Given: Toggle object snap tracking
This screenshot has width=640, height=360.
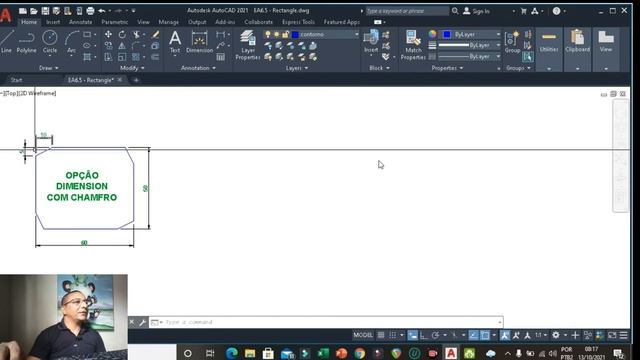Looking at the screenshot, I should (x=473, y=335).
